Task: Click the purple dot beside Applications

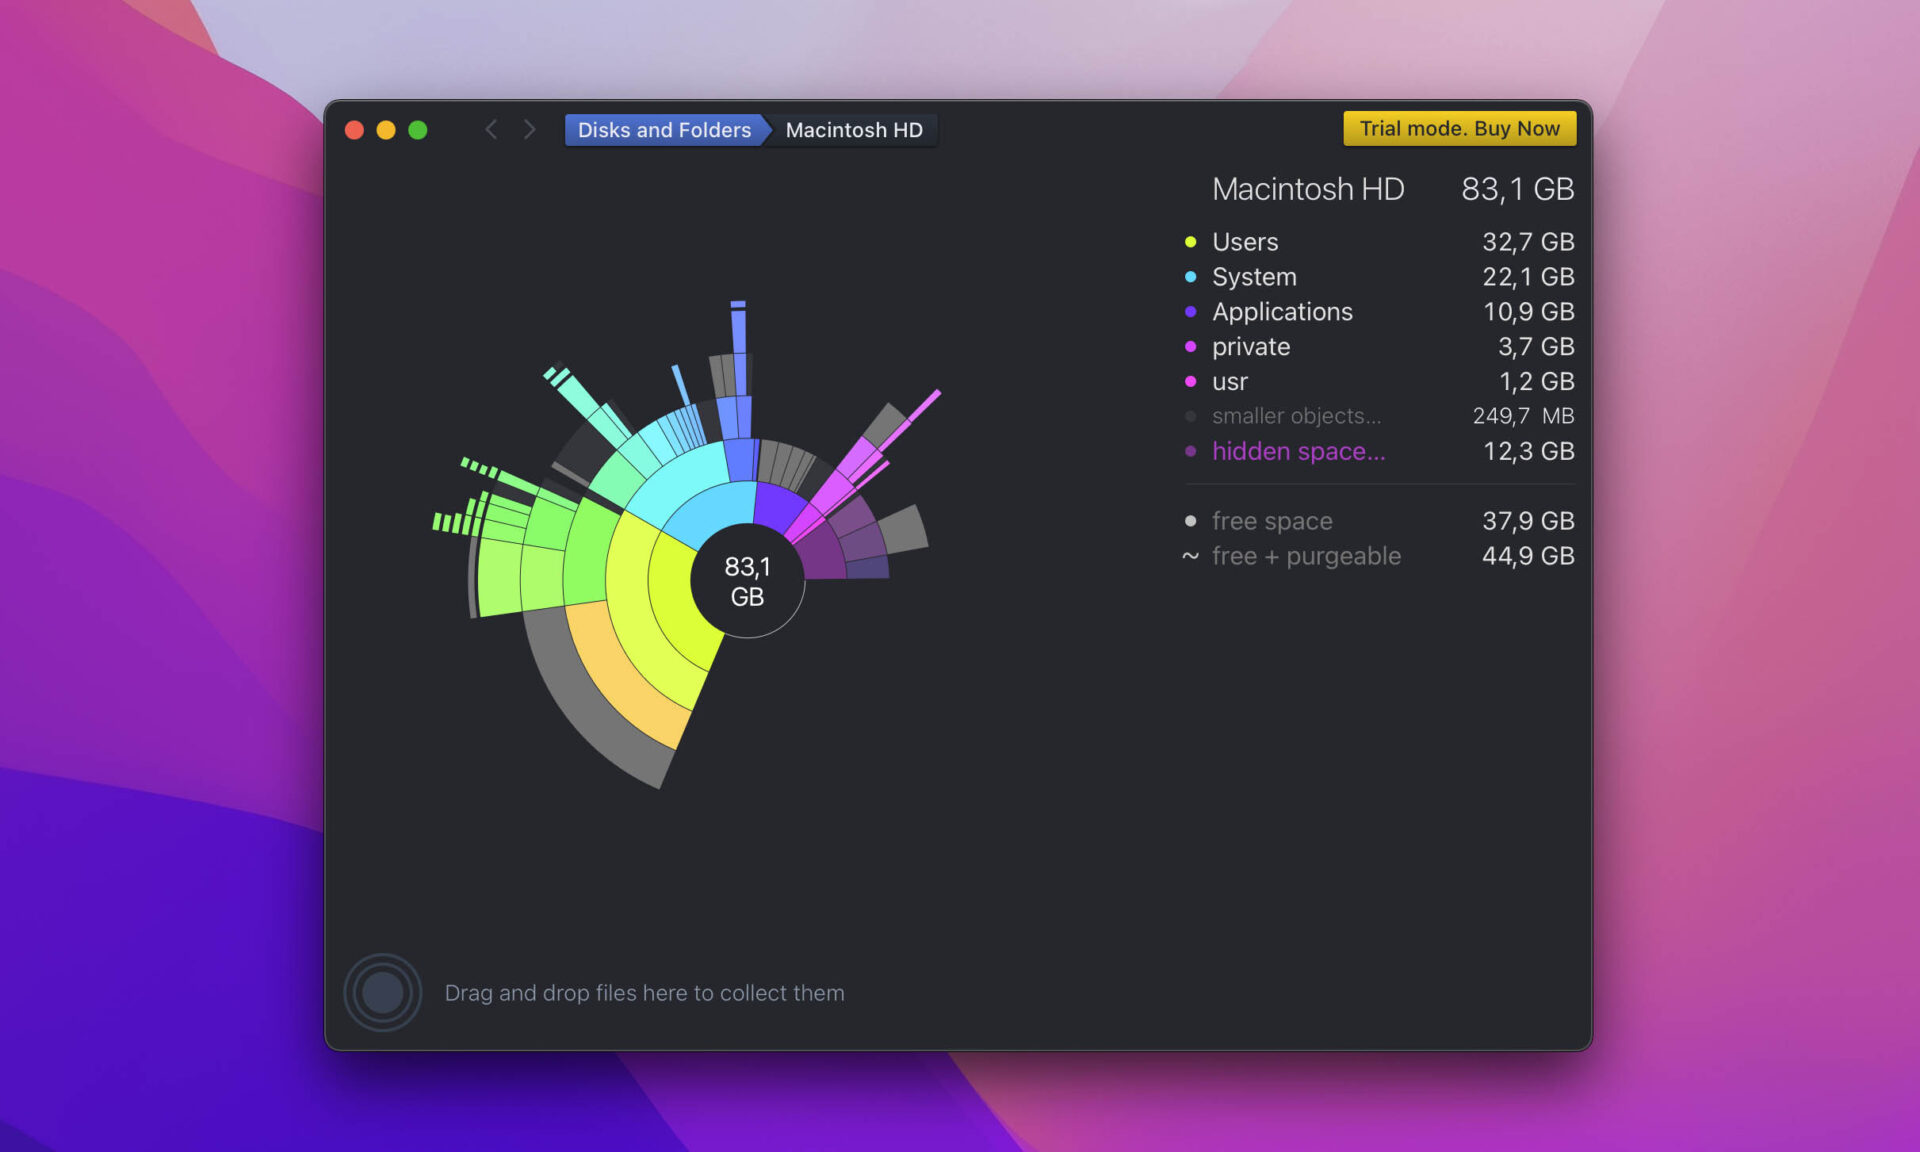Action: (1190, 312)
